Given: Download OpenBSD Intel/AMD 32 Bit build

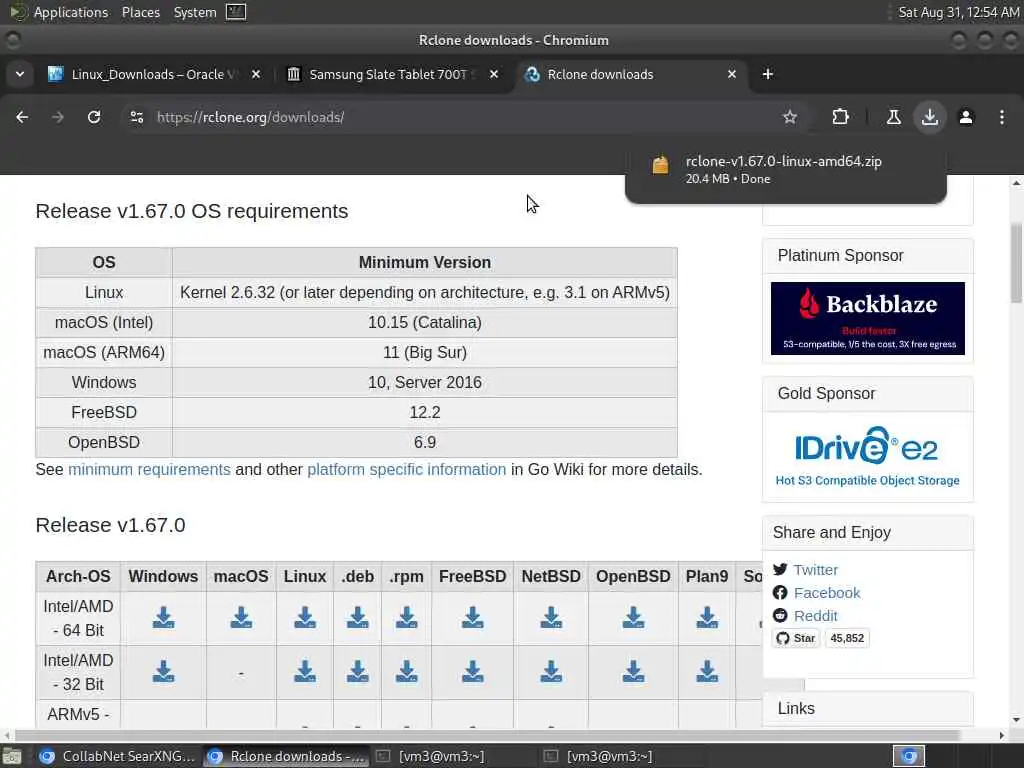Looking at the screenshot, I should coord(633,672).
